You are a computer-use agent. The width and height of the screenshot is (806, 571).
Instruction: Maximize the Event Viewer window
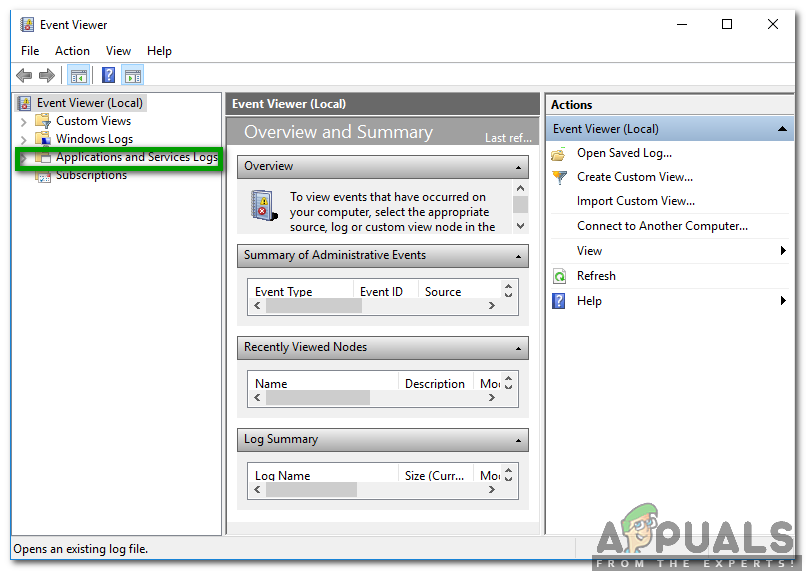coord(727,24)
